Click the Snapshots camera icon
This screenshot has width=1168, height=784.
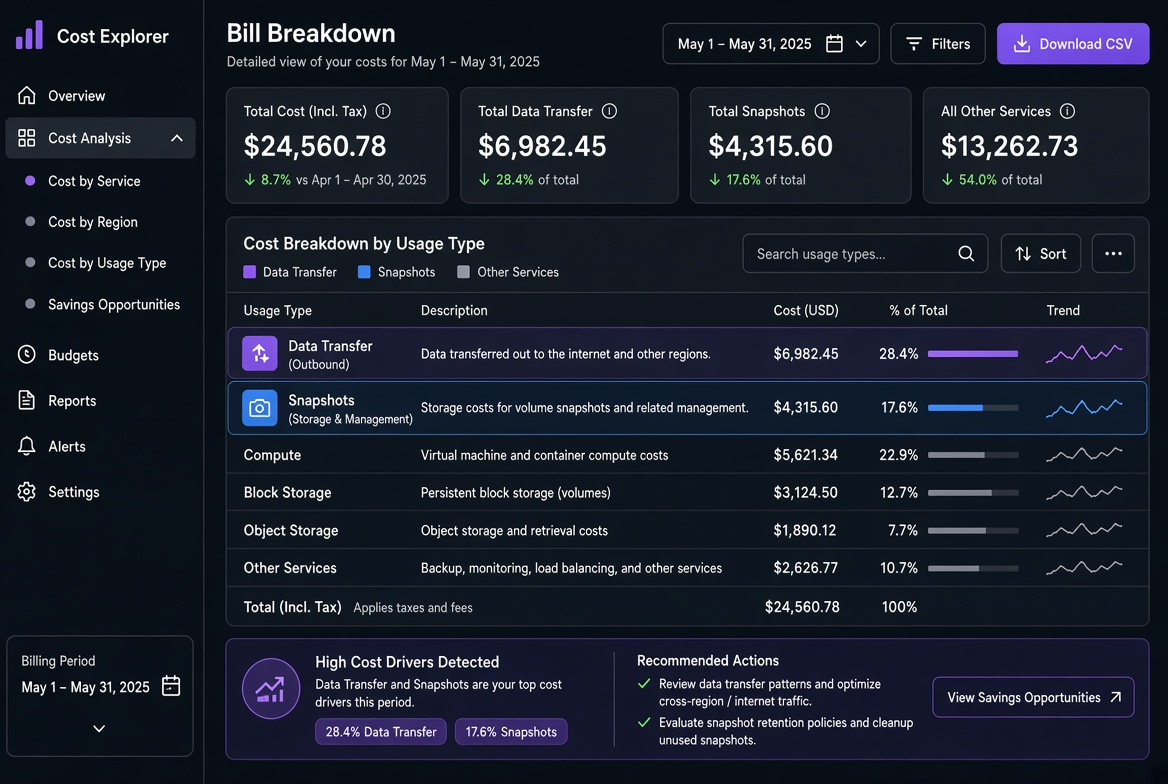(x=259, y=408)
